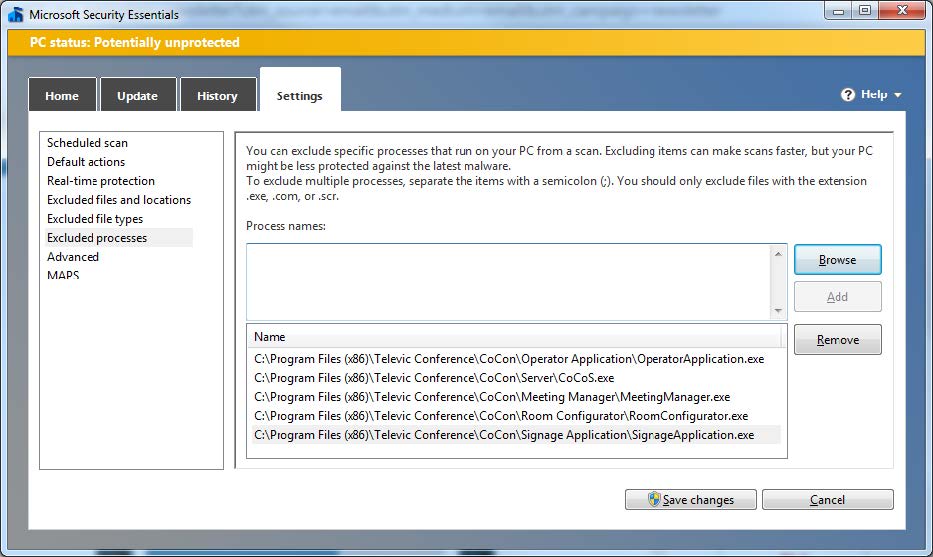933x557 pixels.
Task: Click Save changes with shield icon
Action: pos(688,500)
